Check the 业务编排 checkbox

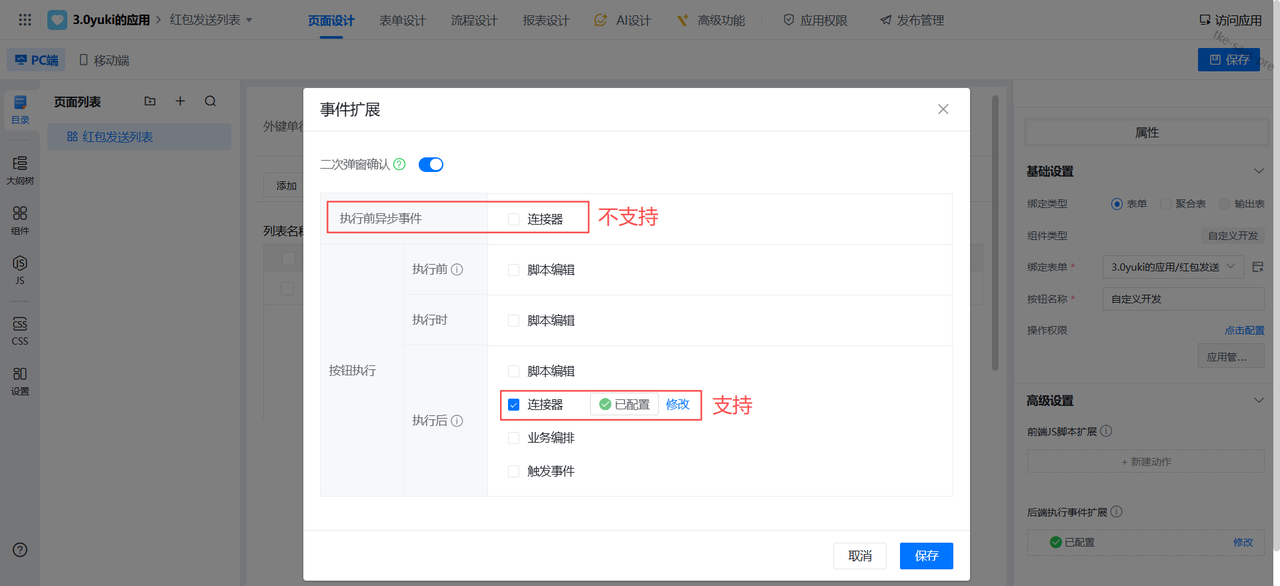point(514,438)
